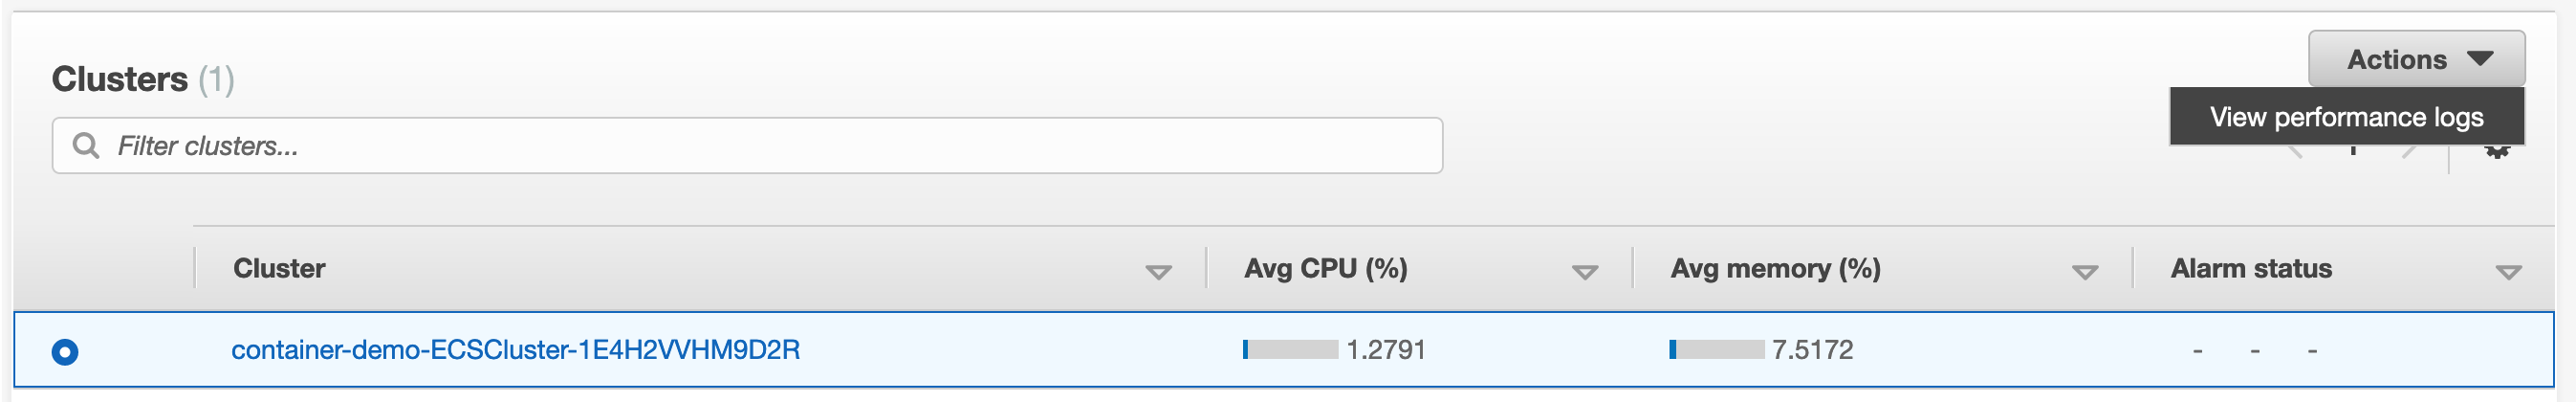The height and width of the screenshot is (402, 2576).
Task: Focus the Filter clusters search field
Action: coord(747,146)
